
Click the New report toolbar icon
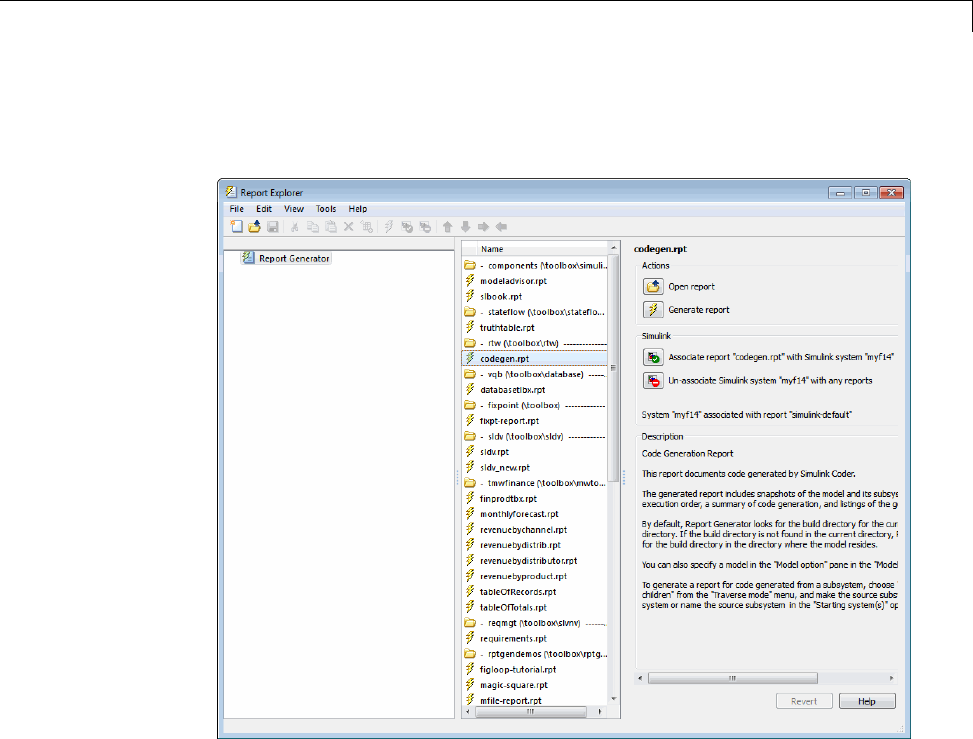[x=236, y=226]
